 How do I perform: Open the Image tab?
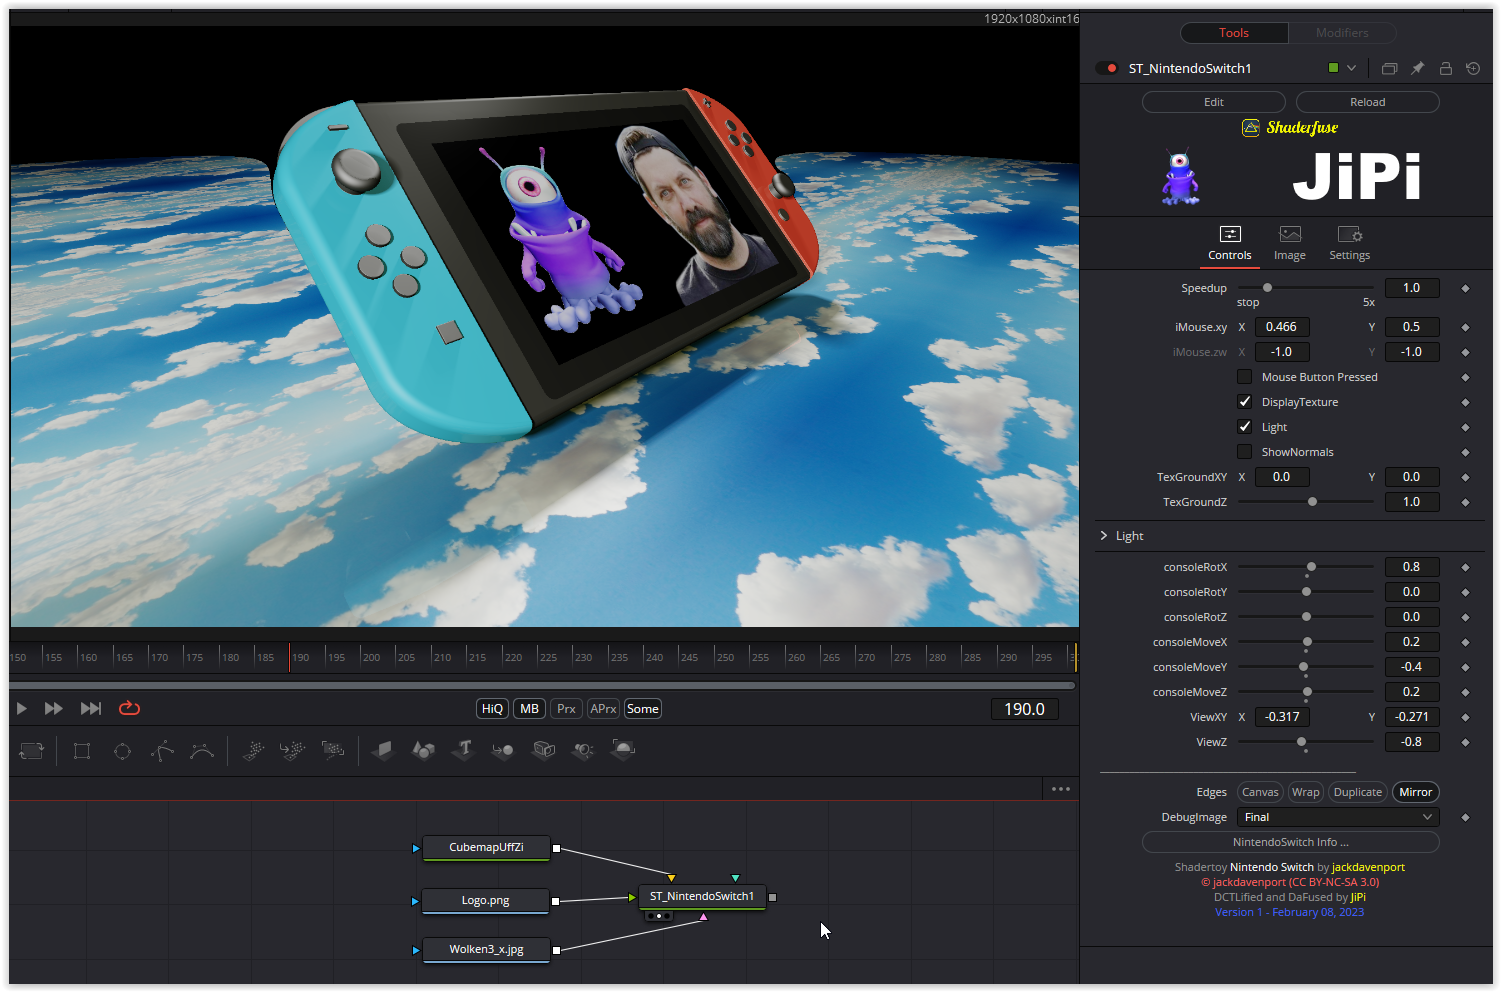click(1290, 243)
